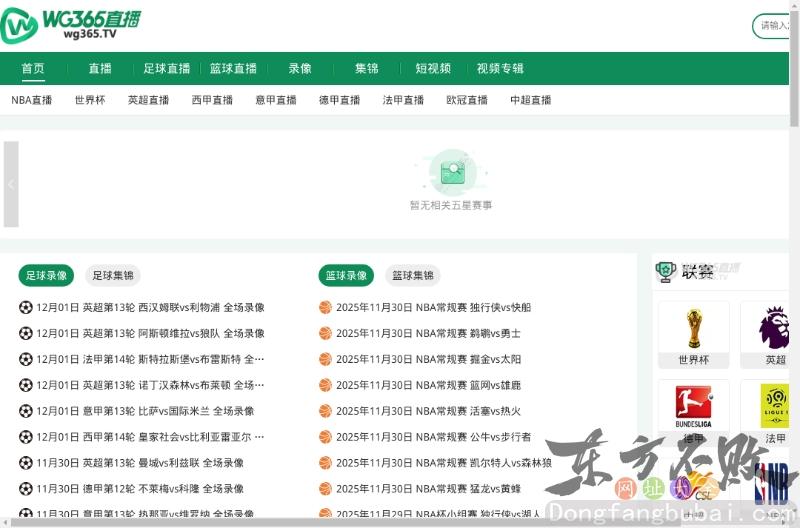Select the 篮球集锦 pill tab
Image resolution: width=800 pixels, height=528 pixels.
point(413,275)
